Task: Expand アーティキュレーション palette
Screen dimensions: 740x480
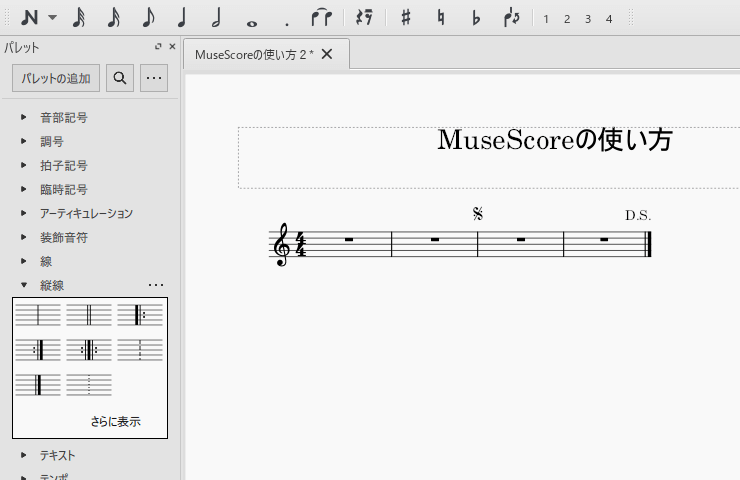Action: pos(24,213)
